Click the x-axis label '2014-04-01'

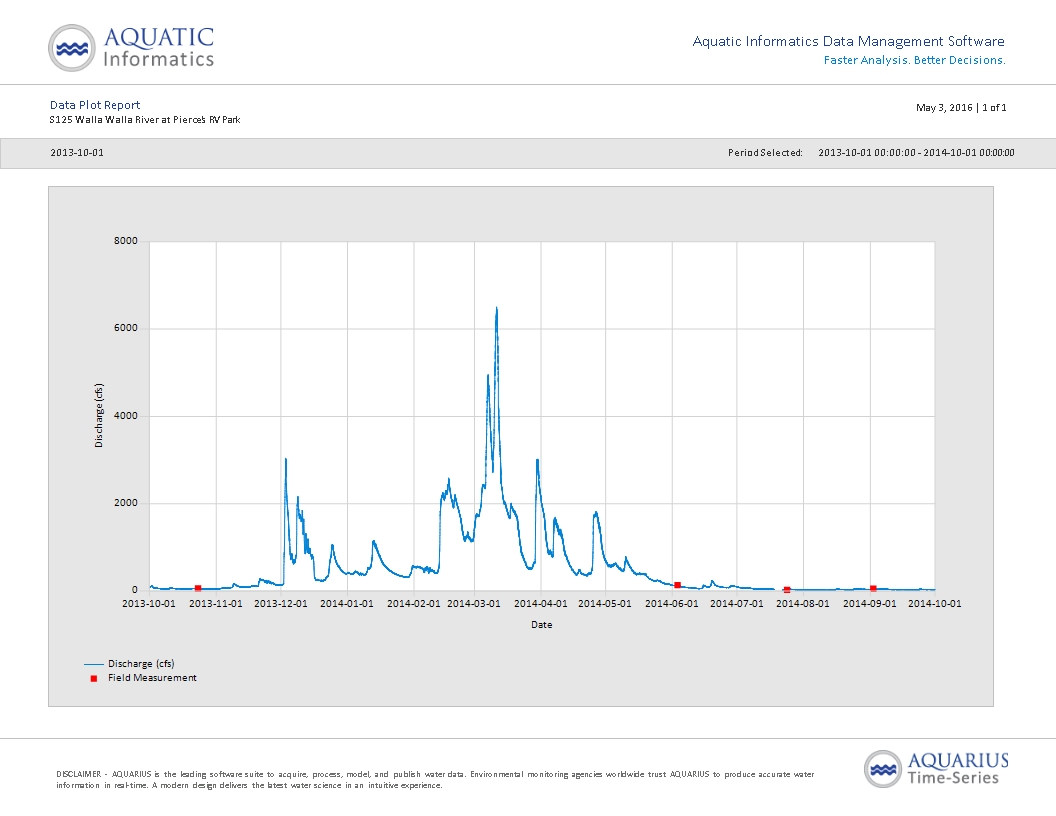(541, 604)
